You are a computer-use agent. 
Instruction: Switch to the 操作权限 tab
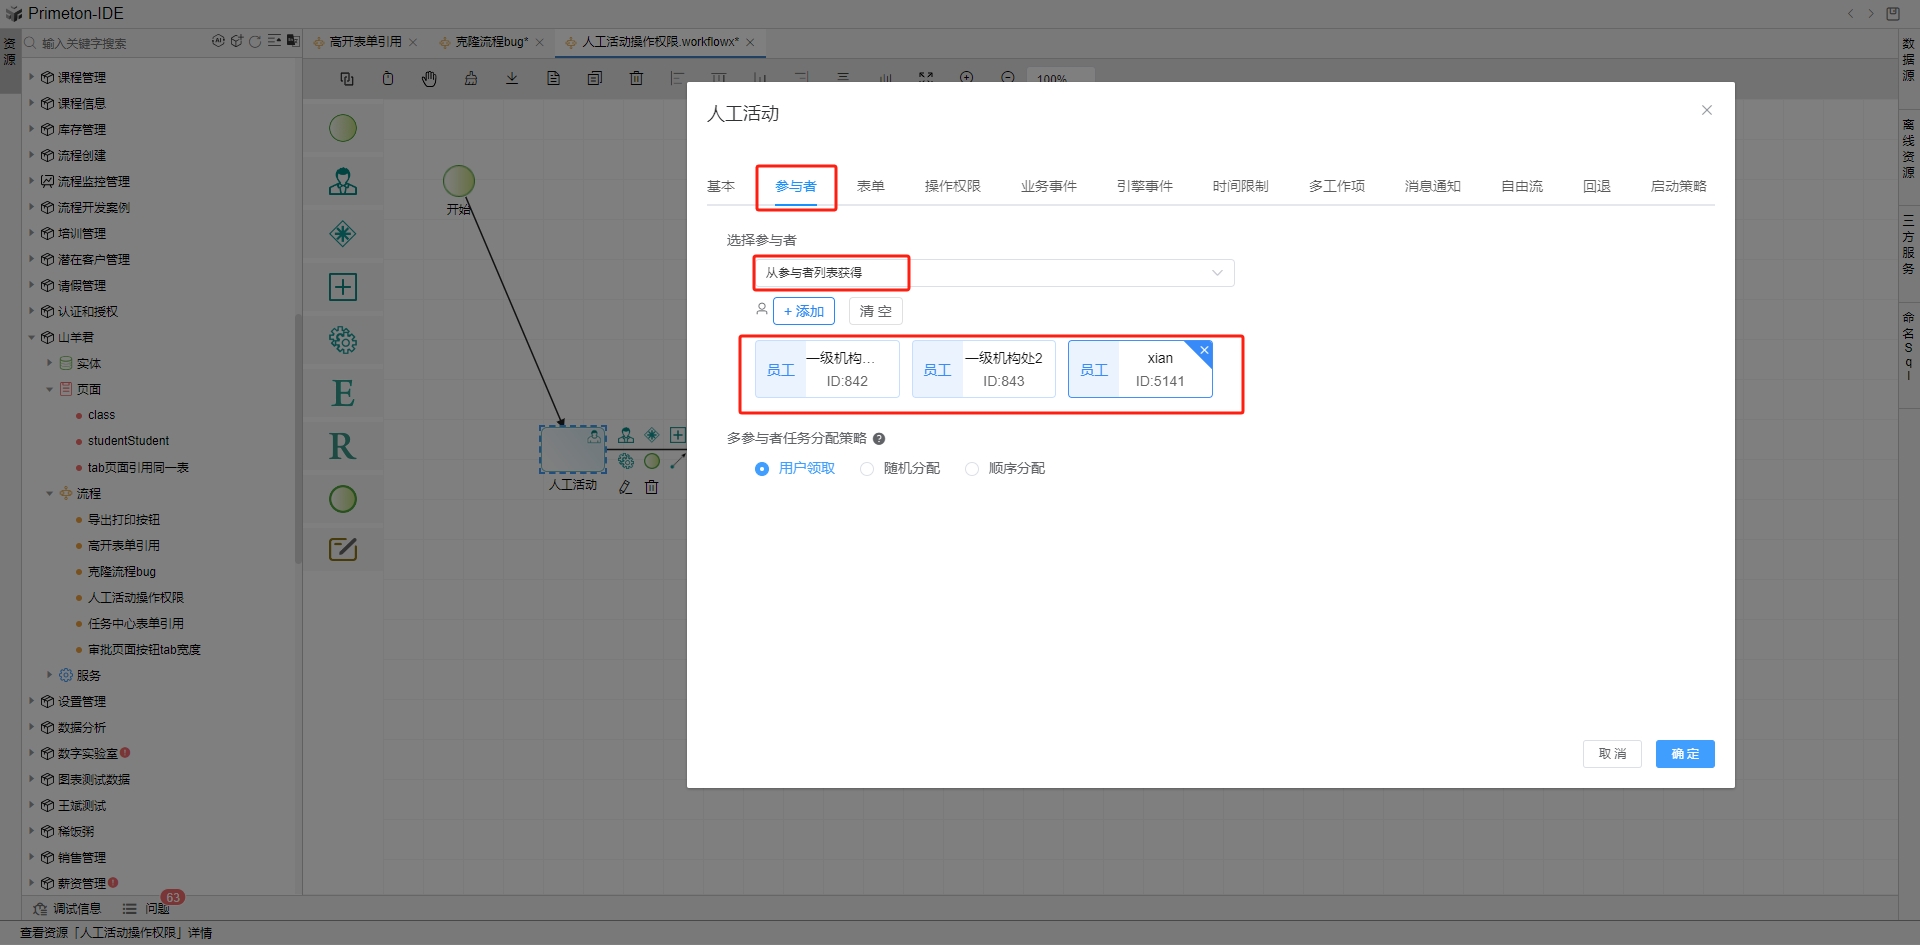952,186
